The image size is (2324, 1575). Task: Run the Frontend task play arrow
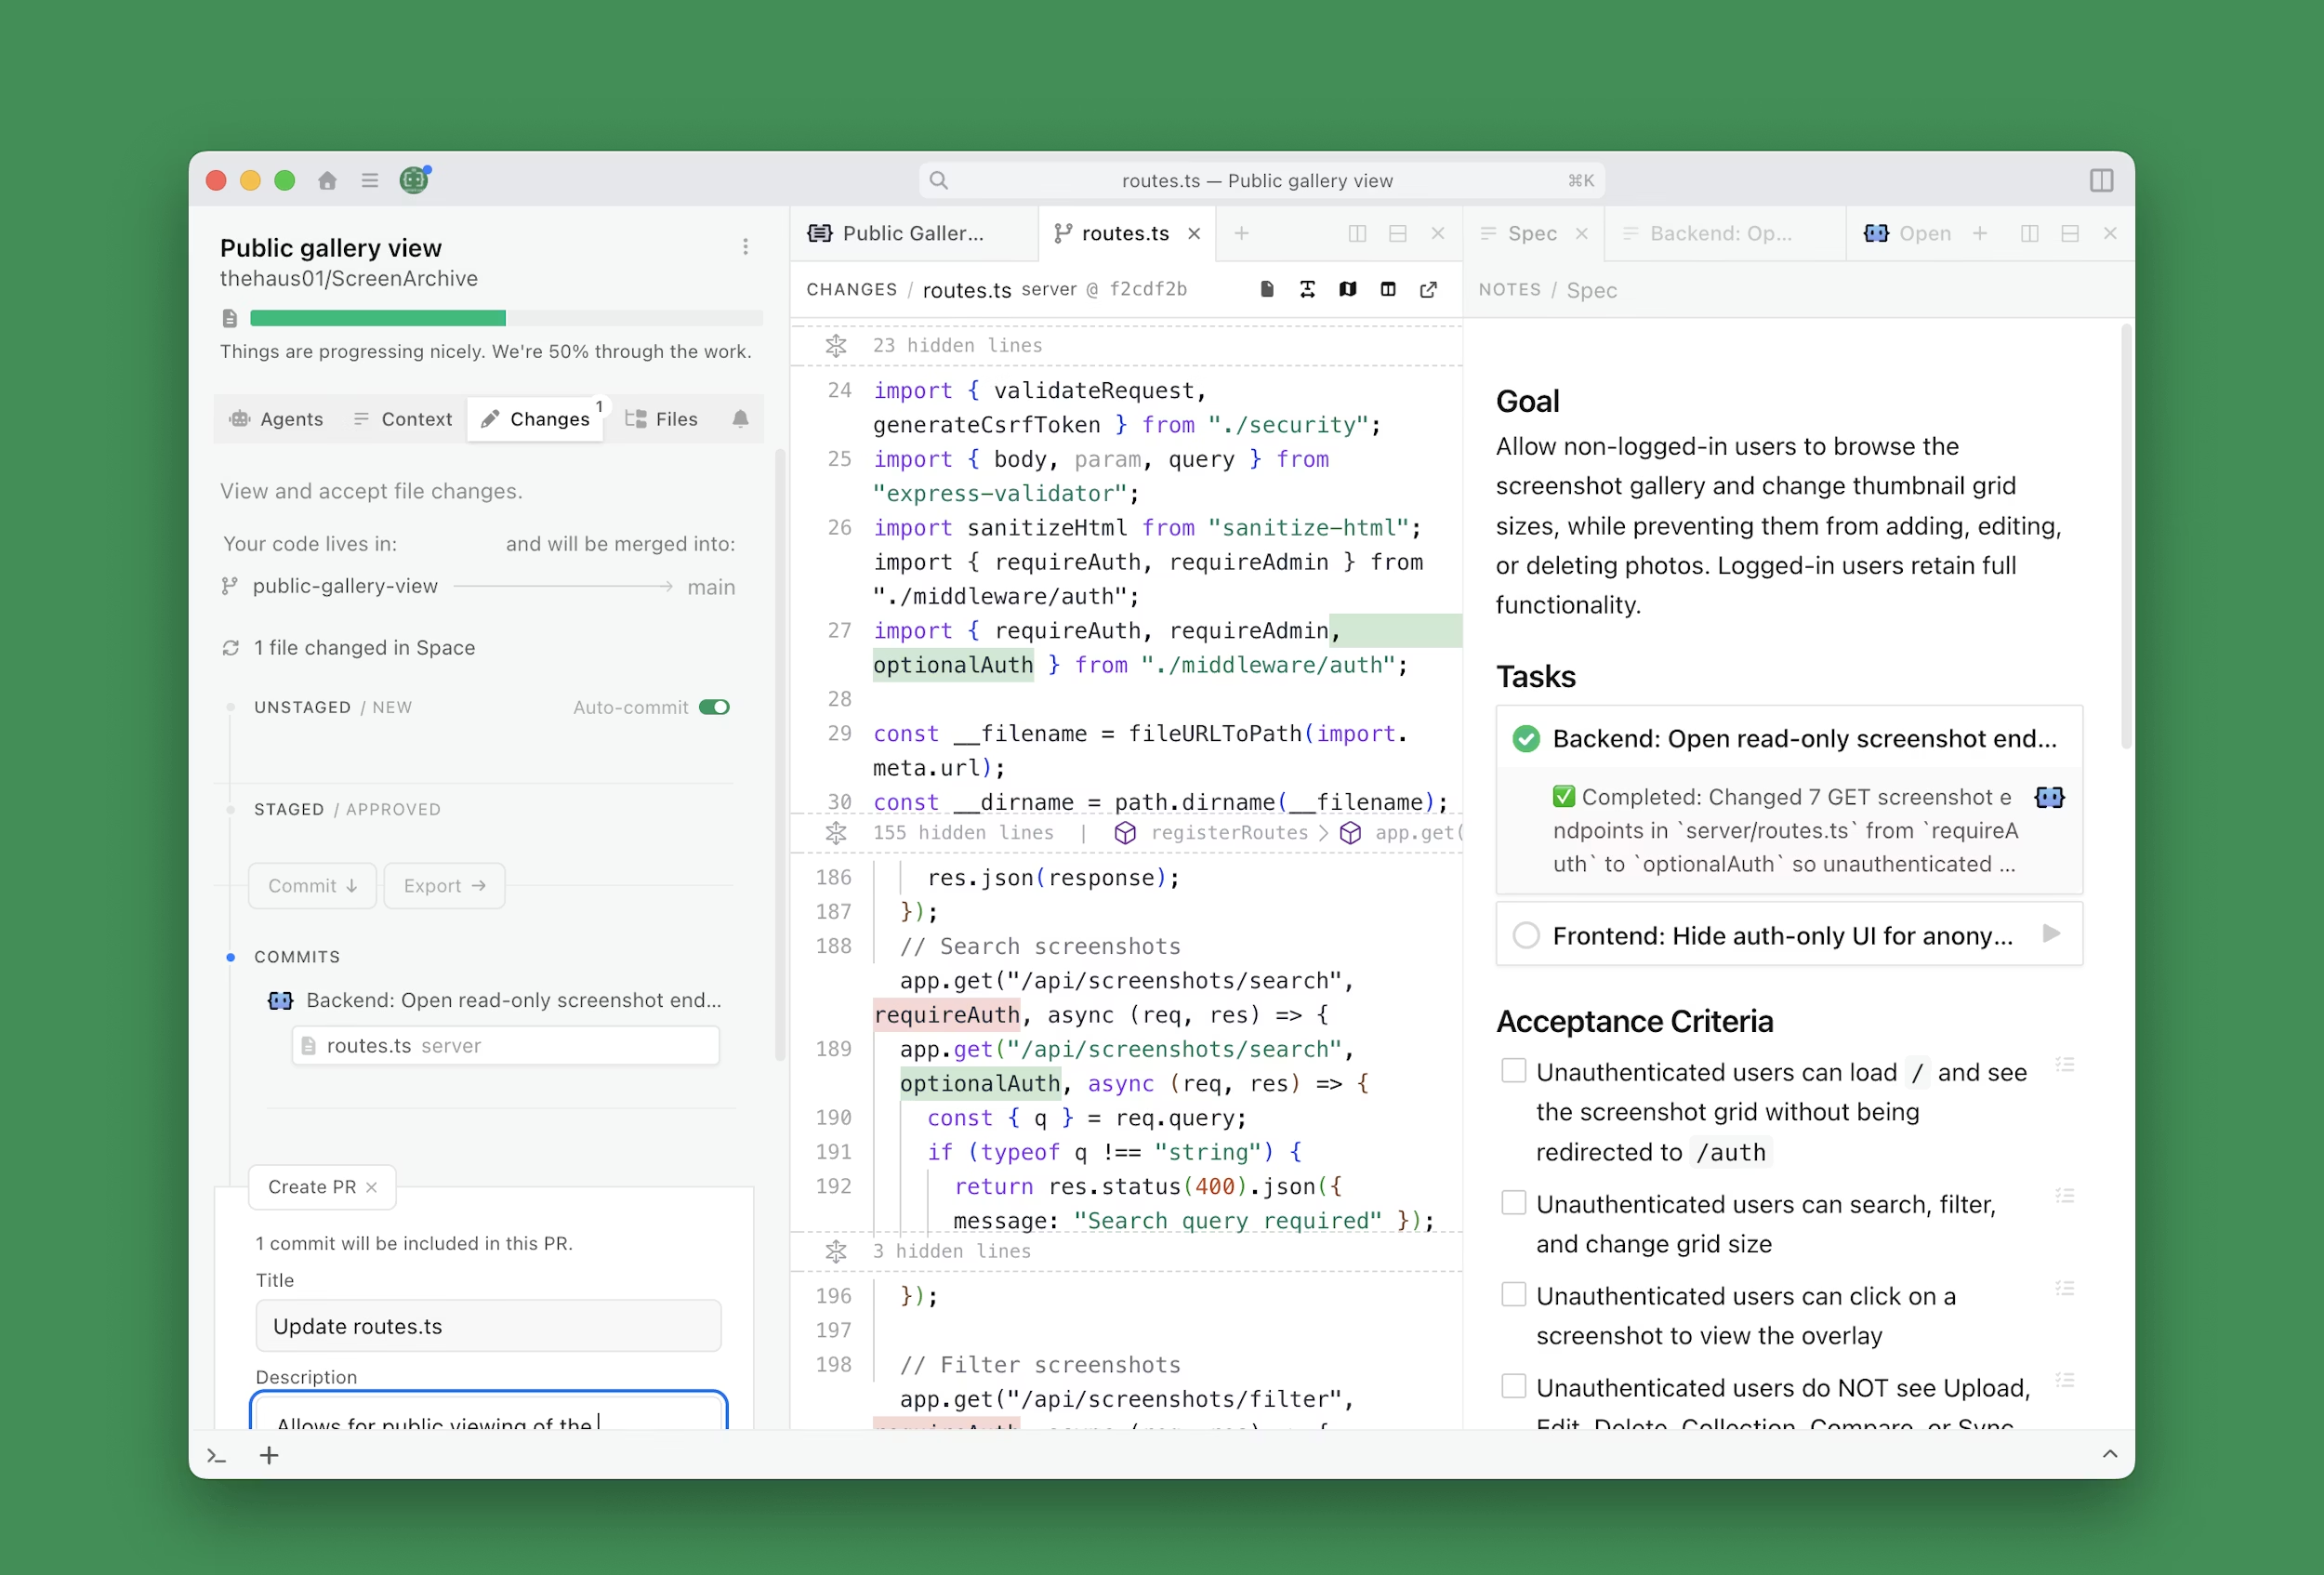2051,934
